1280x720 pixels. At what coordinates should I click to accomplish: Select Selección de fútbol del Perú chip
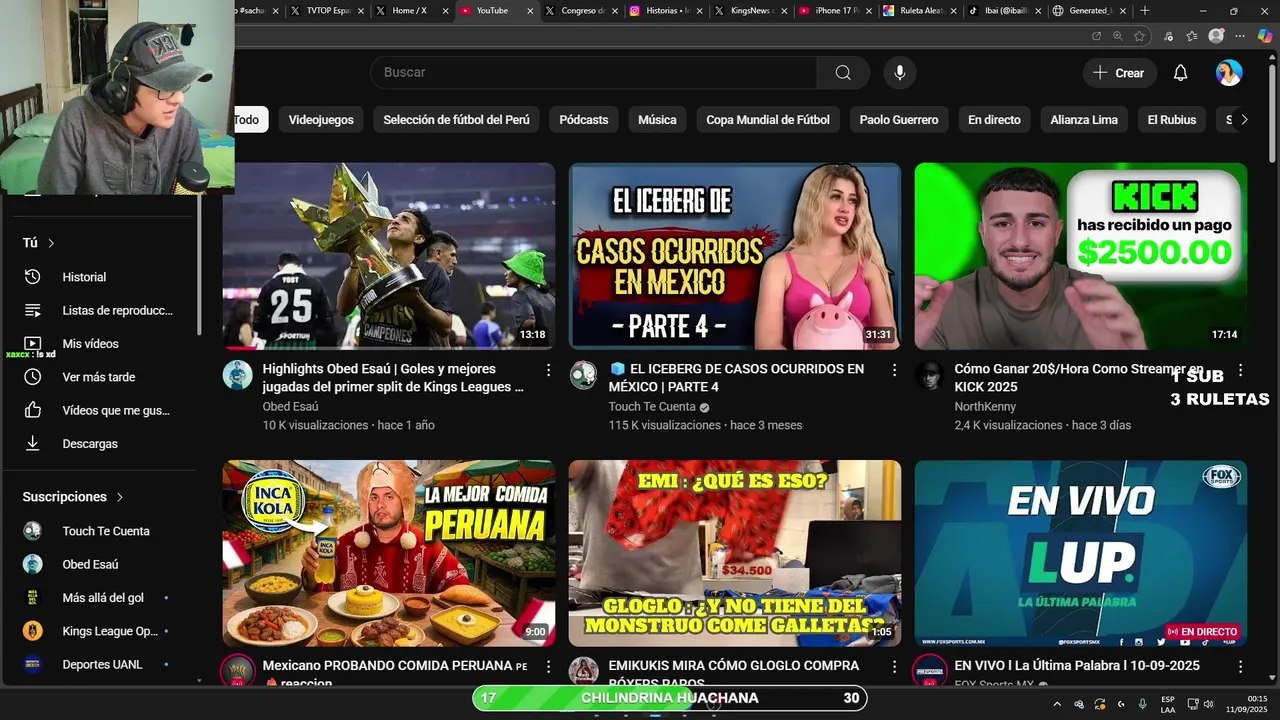coord(456,120)
